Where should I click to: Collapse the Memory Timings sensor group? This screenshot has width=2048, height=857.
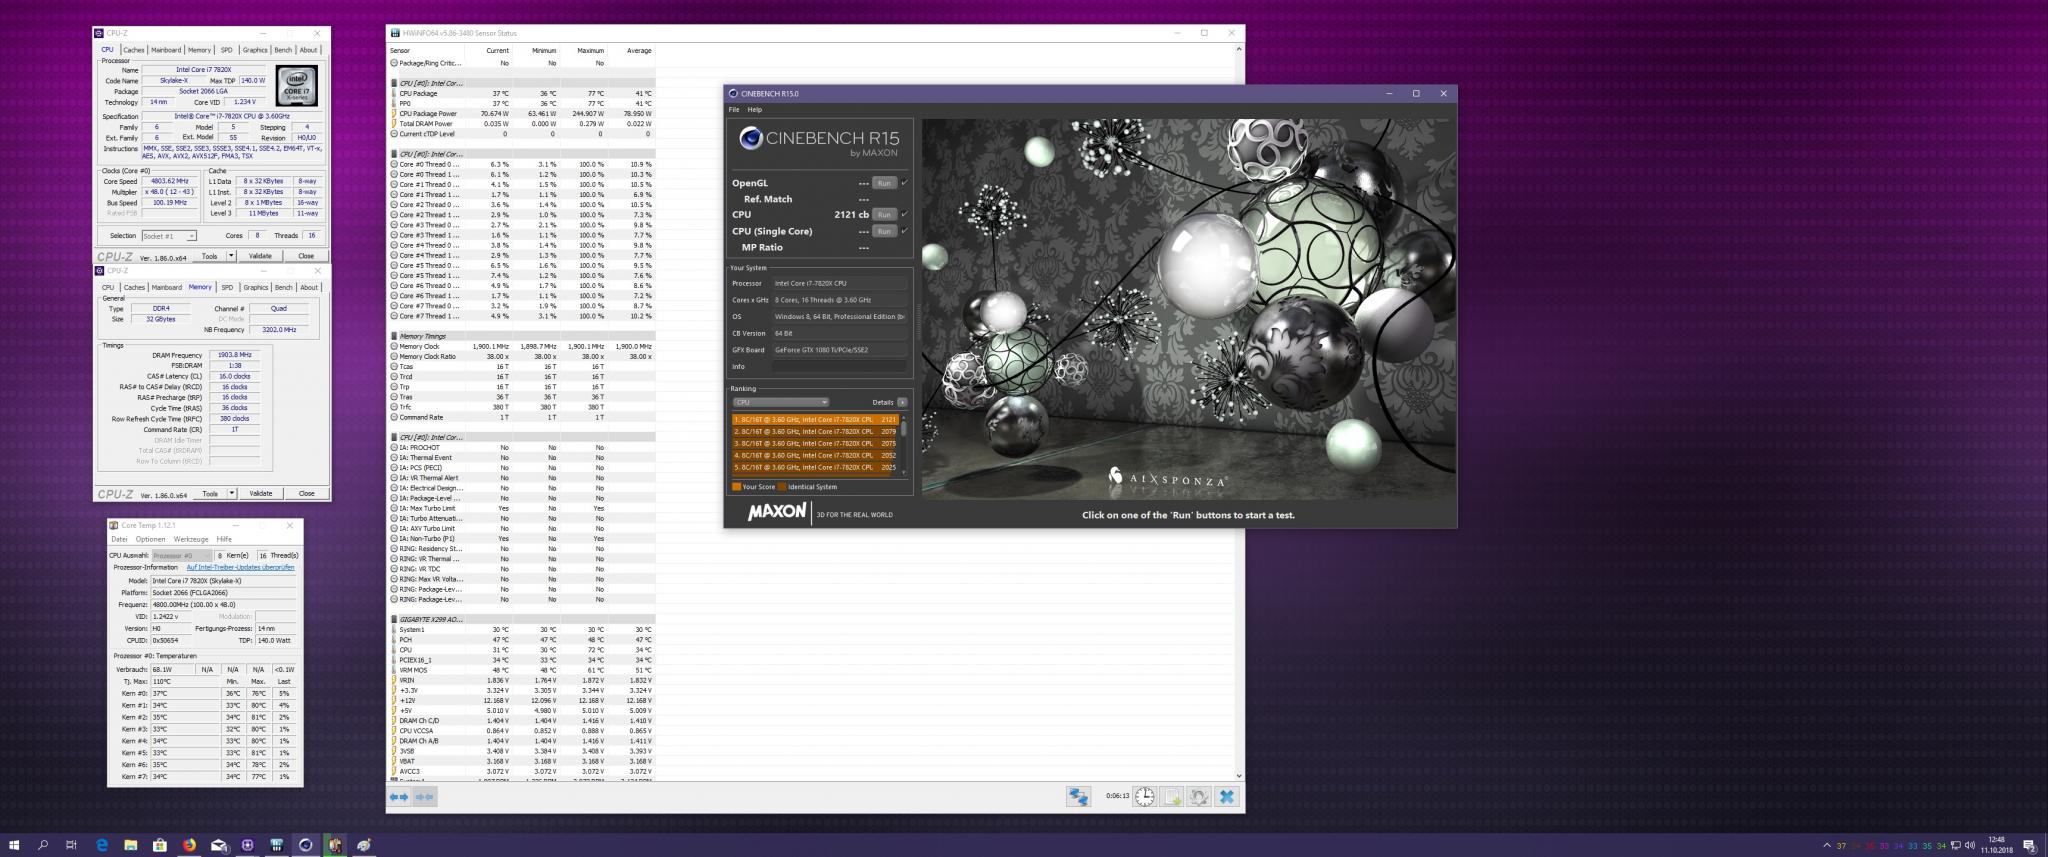[x=393, y=336]
